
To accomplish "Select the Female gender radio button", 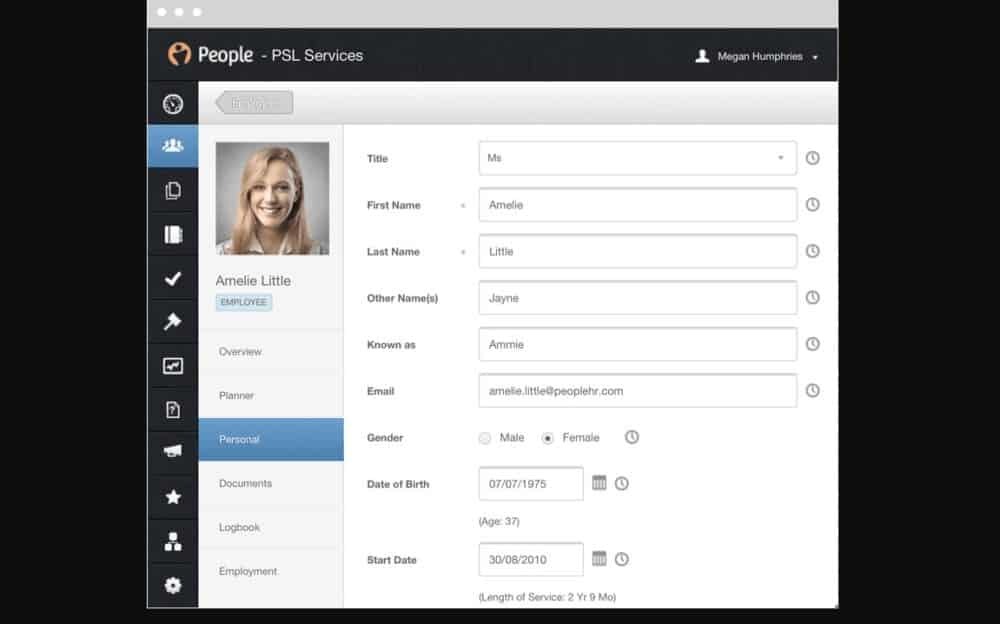I will point(547,438).
